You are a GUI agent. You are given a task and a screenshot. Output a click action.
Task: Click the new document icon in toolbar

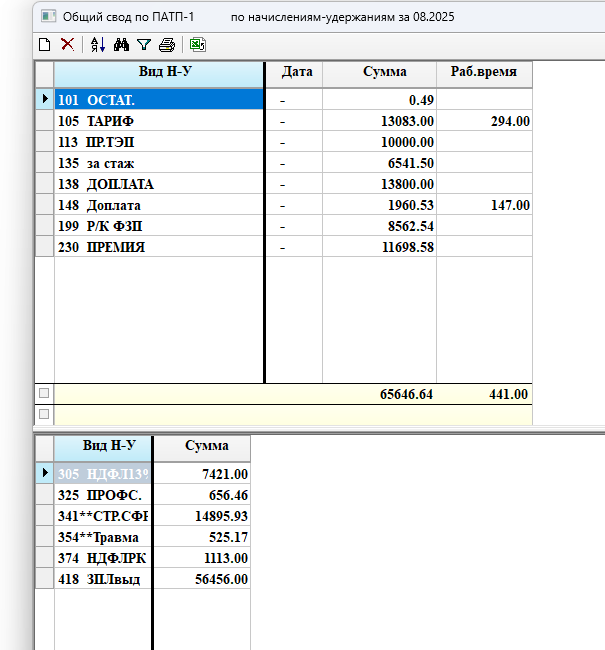click(x=44, y=44)
